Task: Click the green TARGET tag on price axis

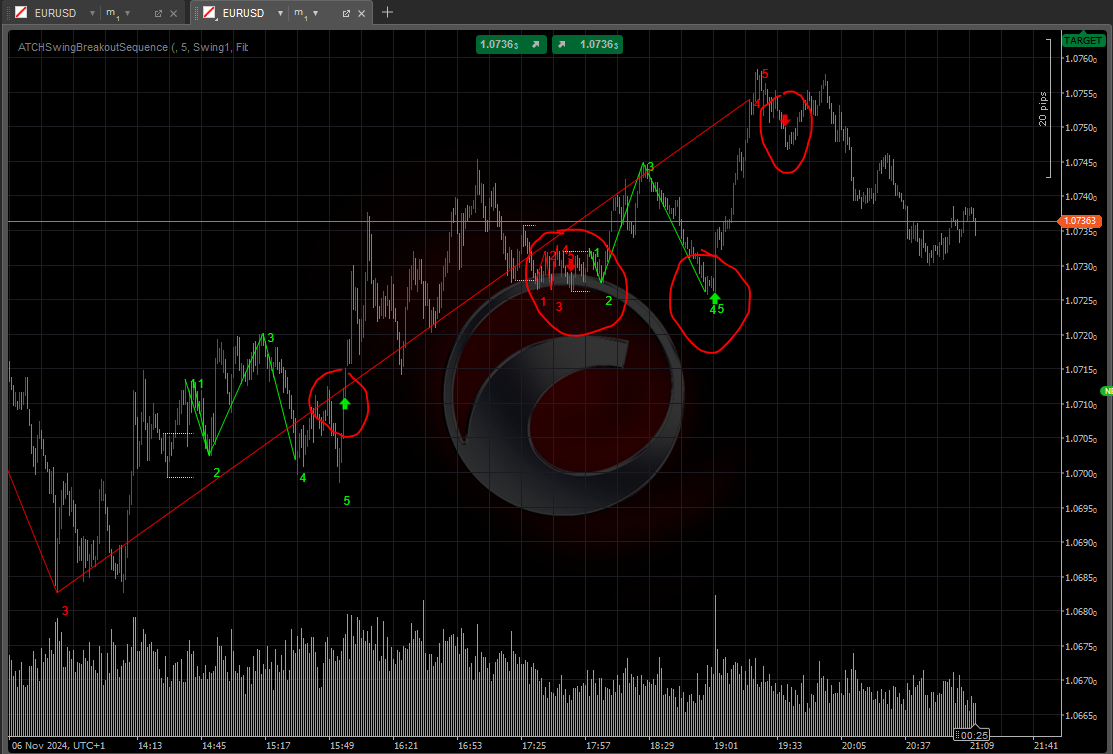Action: (1082, 40)
